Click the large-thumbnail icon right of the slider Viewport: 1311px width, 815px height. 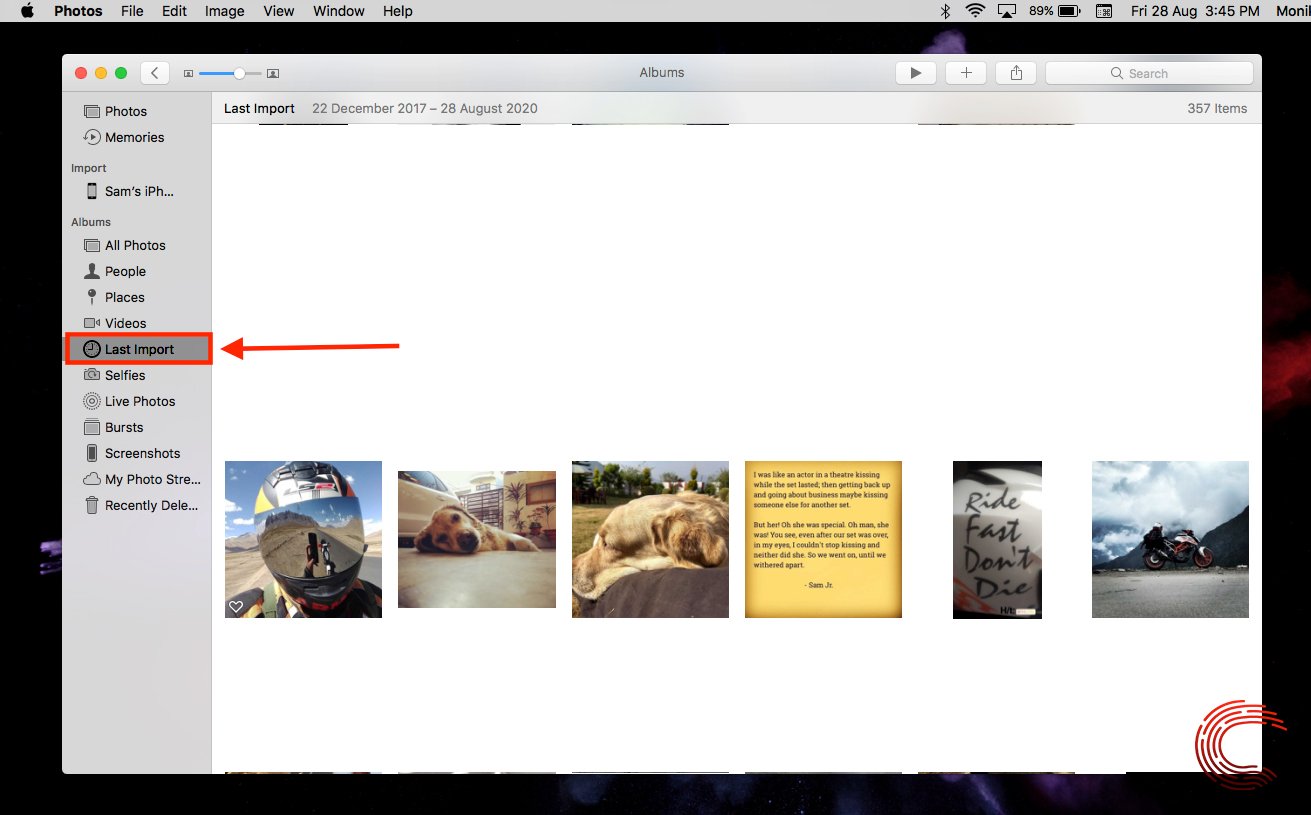coord(273,73)
